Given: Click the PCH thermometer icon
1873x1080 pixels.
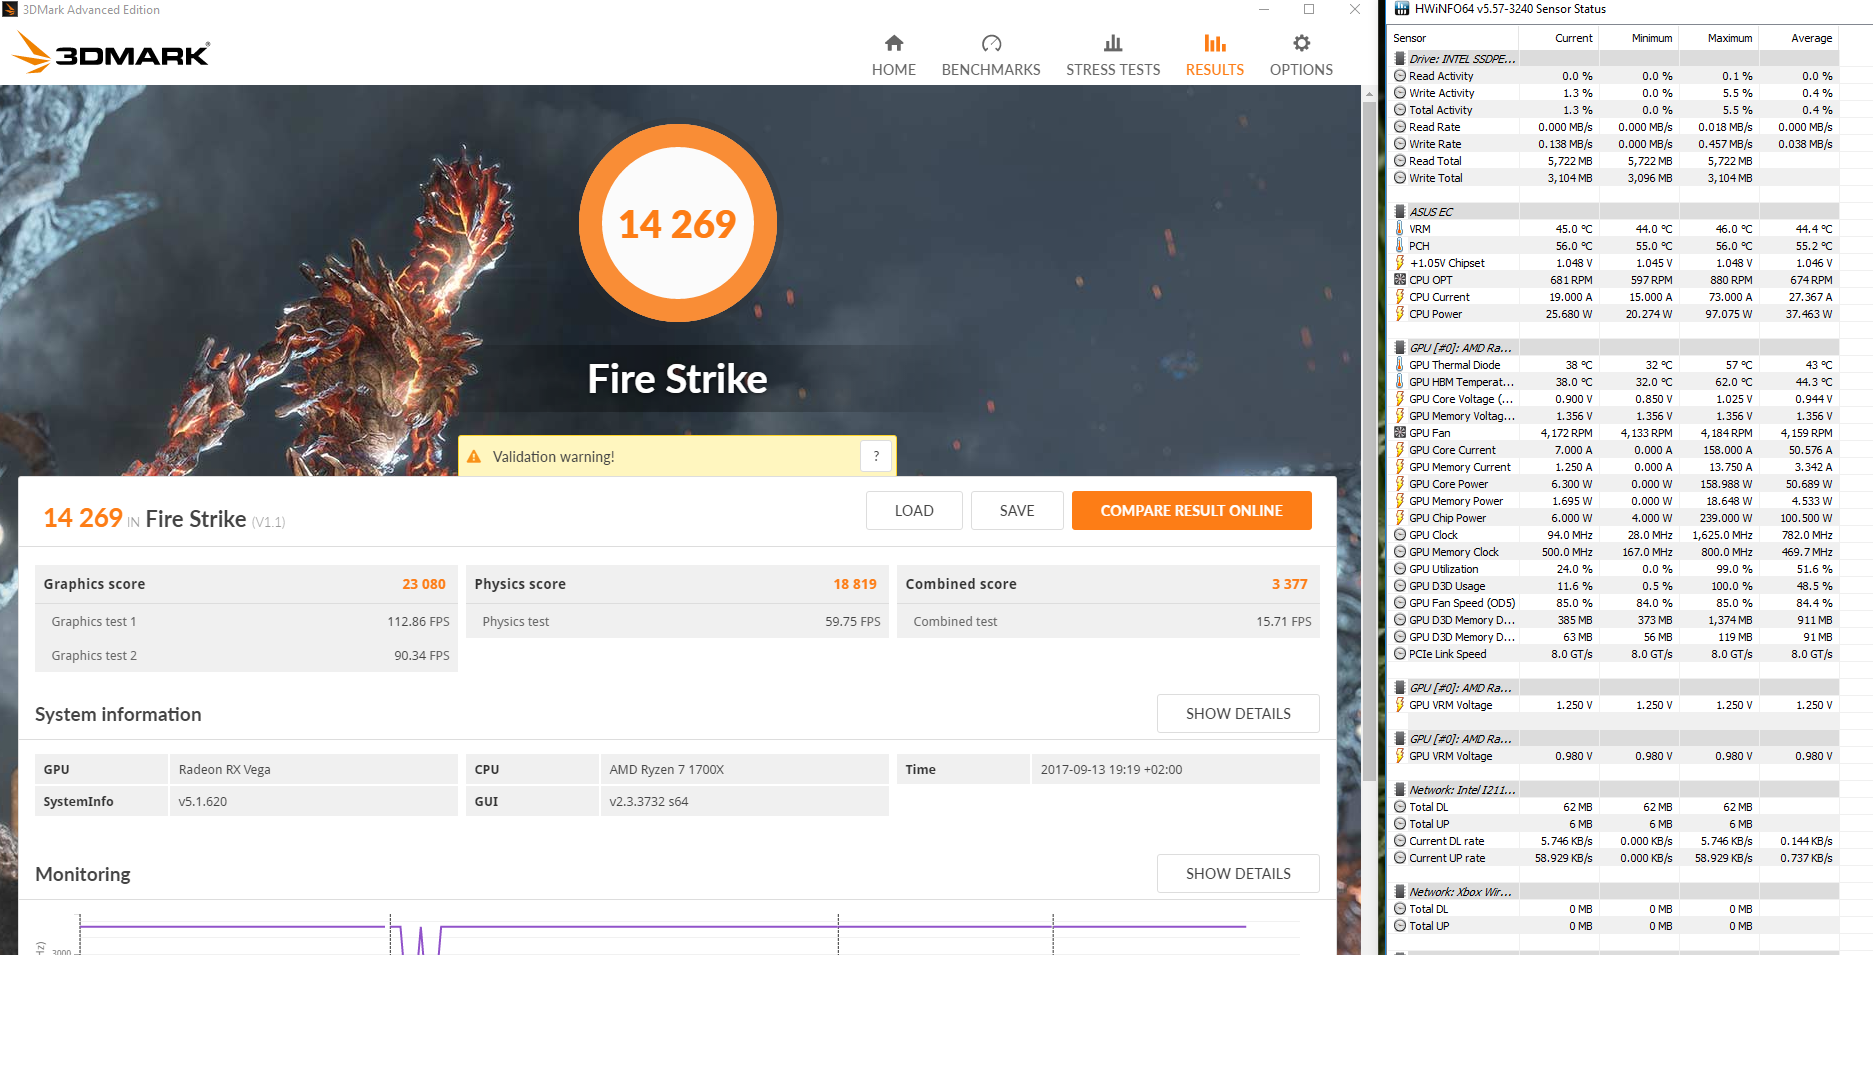Looking at the screenshot, I should click(1400, 246).
